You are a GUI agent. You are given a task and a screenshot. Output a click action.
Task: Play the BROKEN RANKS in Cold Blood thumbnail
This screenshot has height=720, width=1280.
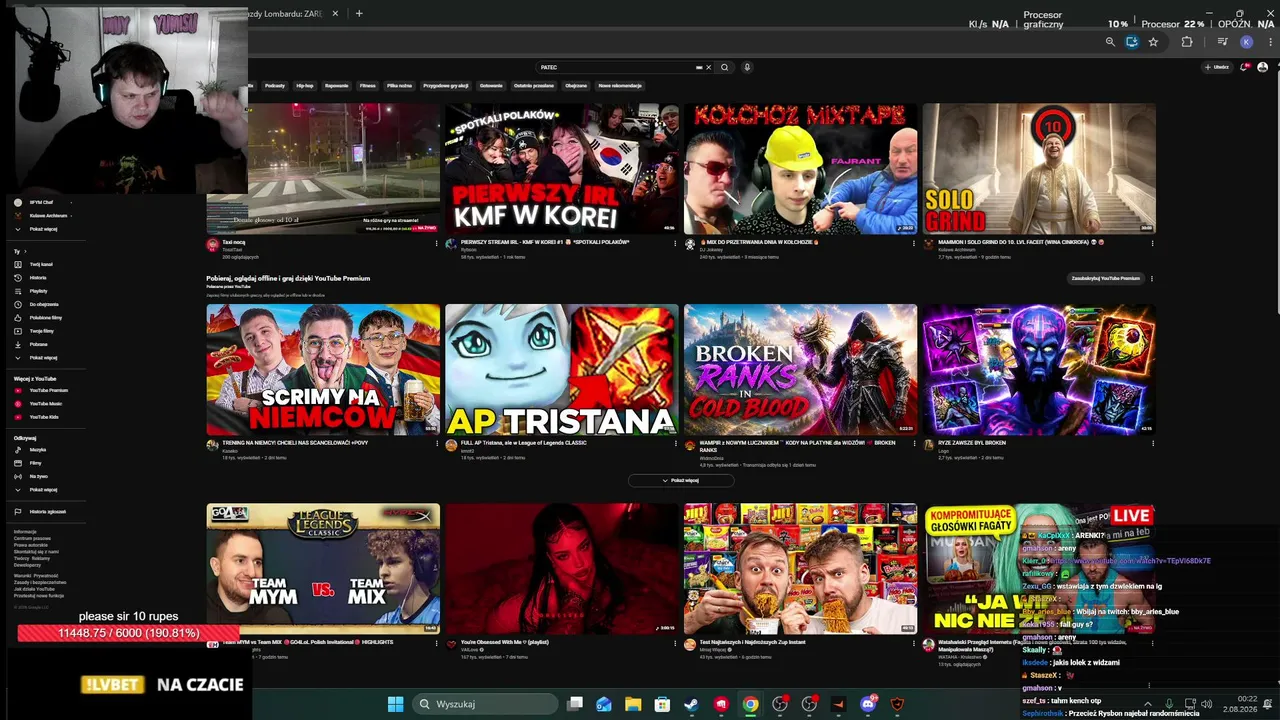tap(800, 370)
